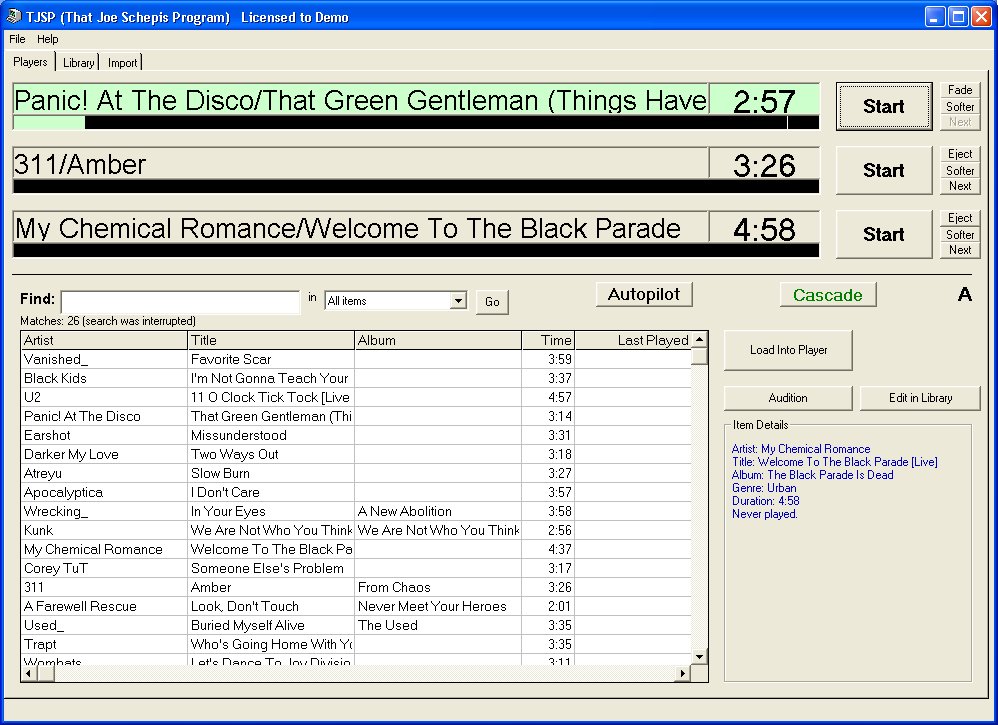Image resolution: width=998 pixels, height=725 pixels.
Task: Sort list by Title column header
Action: point(271,341)
